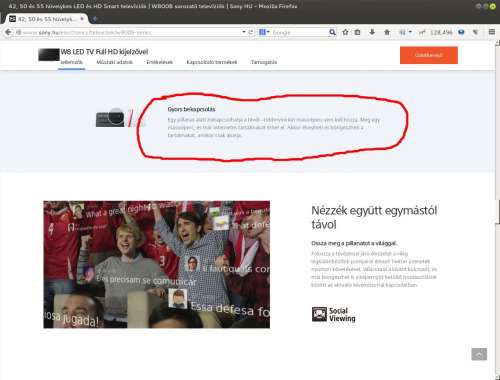This screenshot has width=500, height=380.
Task: Expand the dropdown arrow beside the home icon
Action: [x=410, y=32]
